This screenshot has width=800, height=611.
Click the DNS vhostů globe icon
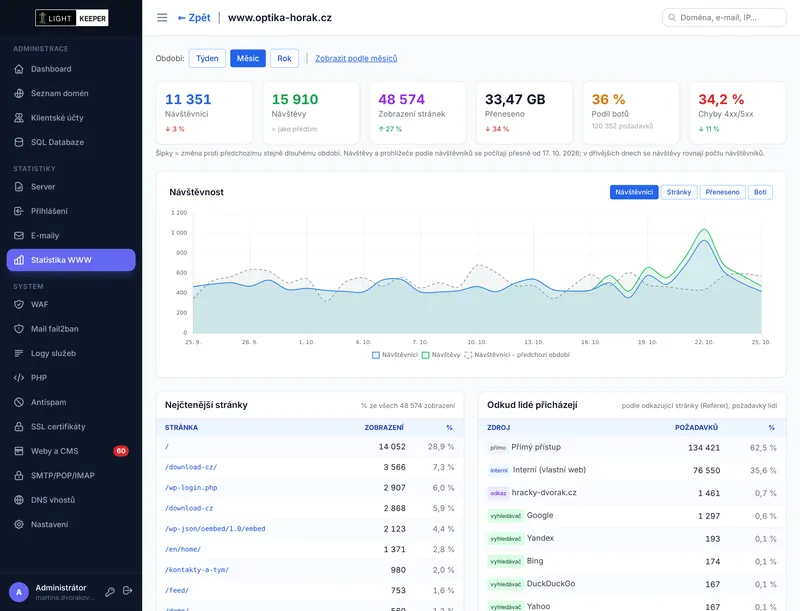19,500
